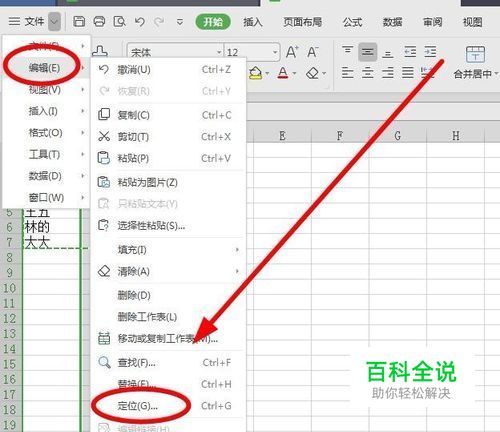The width and height of the screenshot is (500, 432).
Task: Open the 视图(V) submenu in file menu
Action: click(46, 90)
